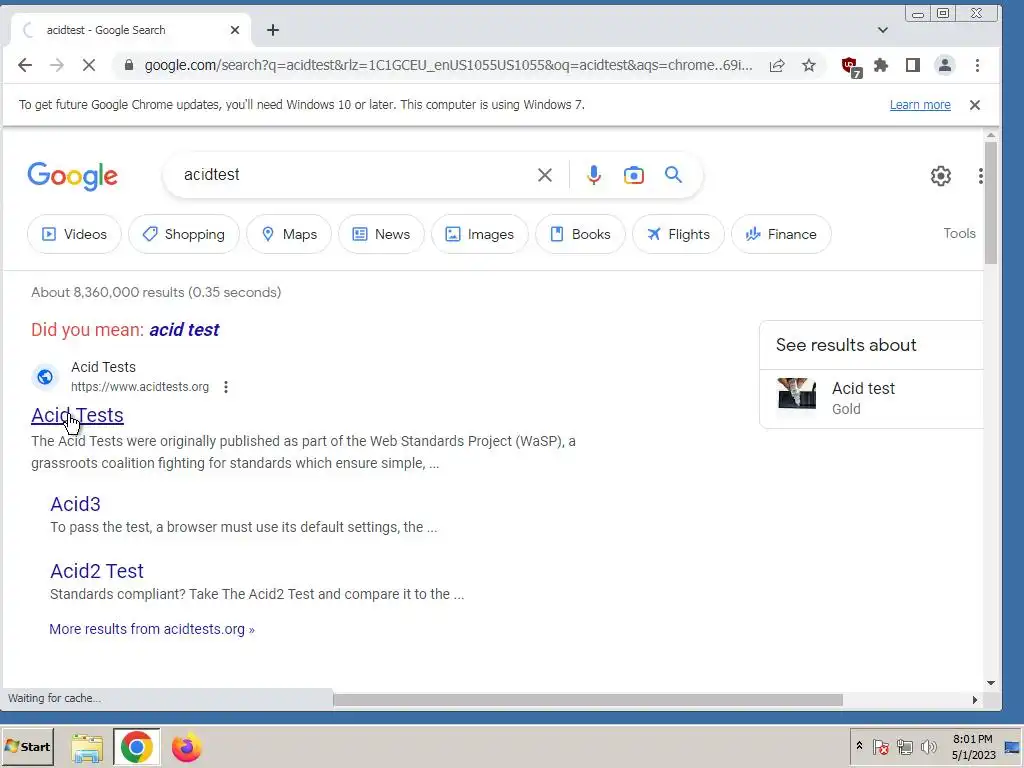Submit search with magnifier icon
The image size is (1024, 768).
673,174
